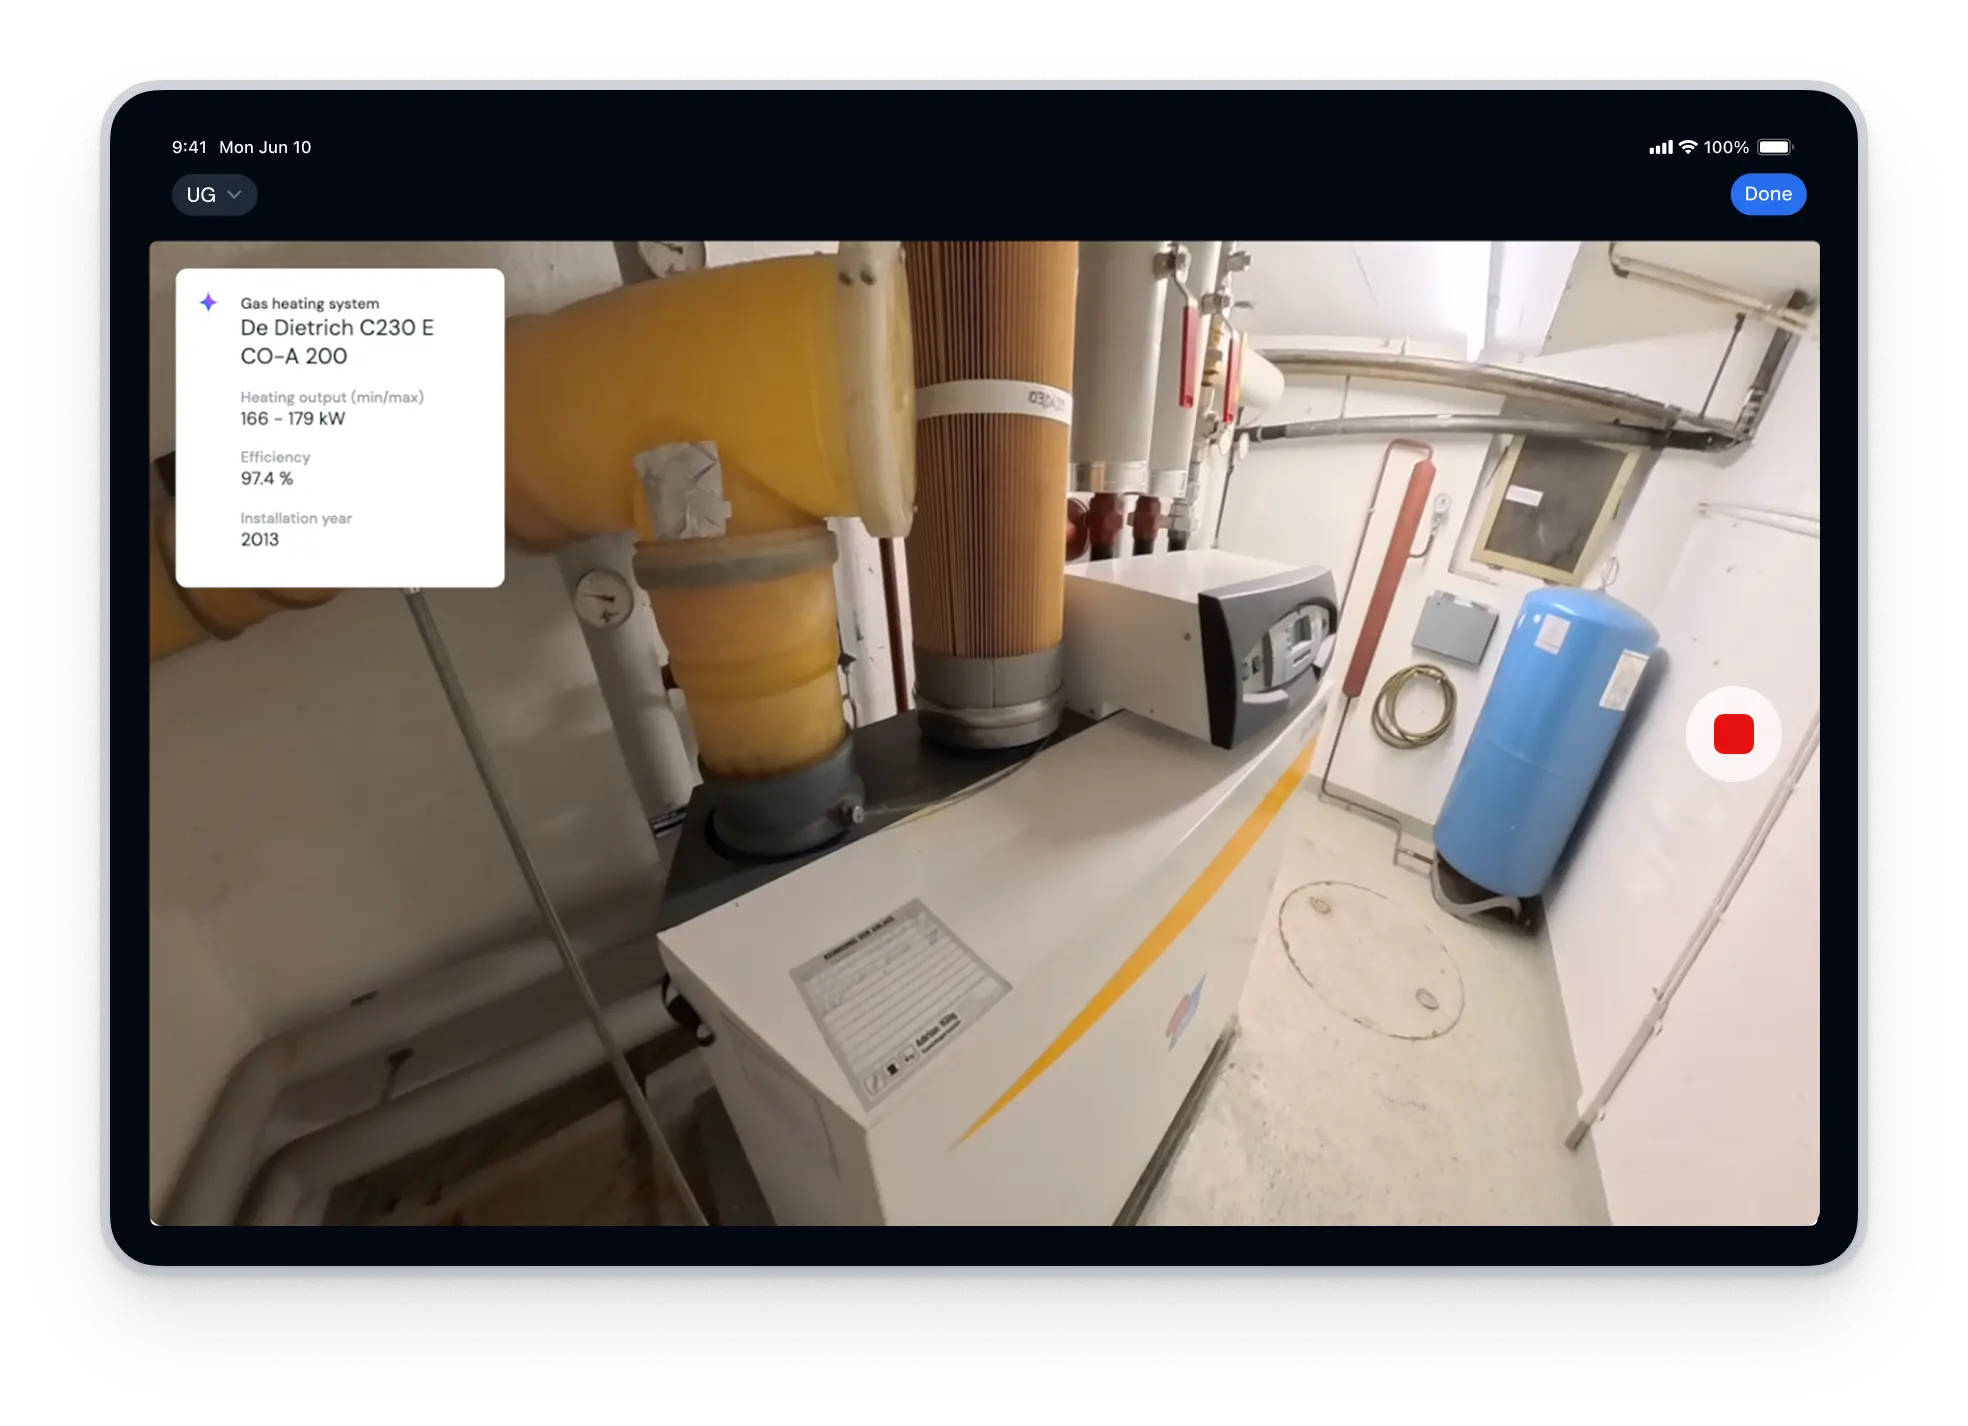Click the cellular signal bars icon

tap(1661, 148)
